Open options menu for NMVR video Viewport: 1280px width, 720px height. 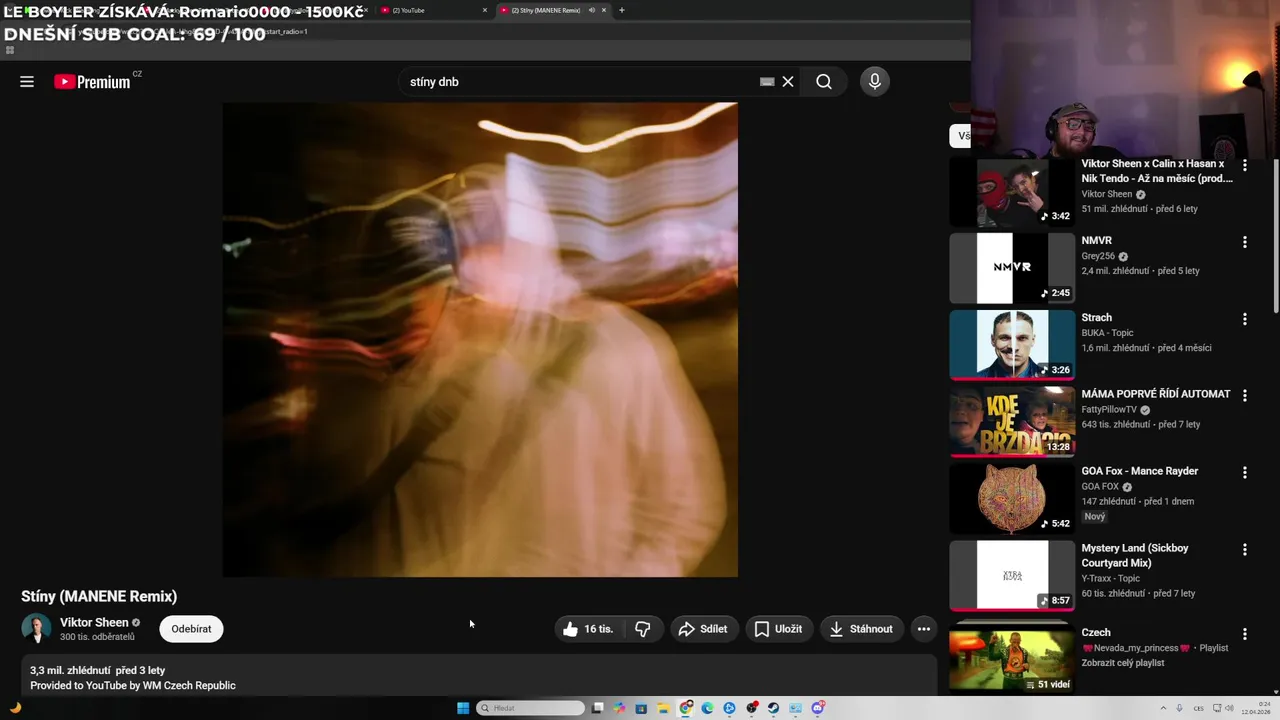pyautogui.click(x=1245, y=242)
